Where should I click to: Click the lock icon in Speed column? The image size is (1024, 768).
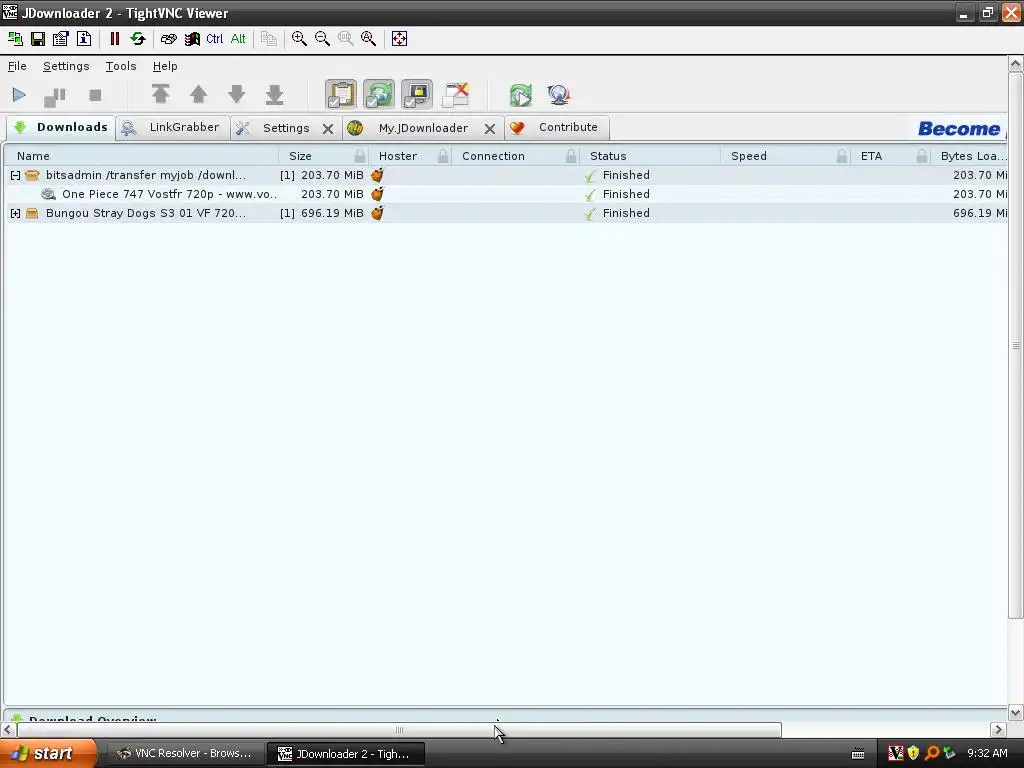pyautogui.click(x=842, y=156)
